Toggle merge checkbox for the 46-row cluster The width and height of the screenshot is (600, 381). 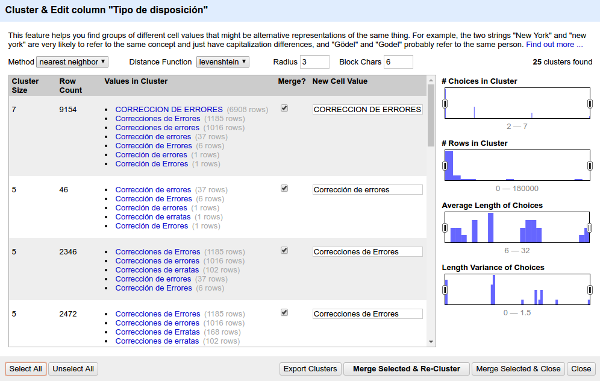[x=284, y=188]
